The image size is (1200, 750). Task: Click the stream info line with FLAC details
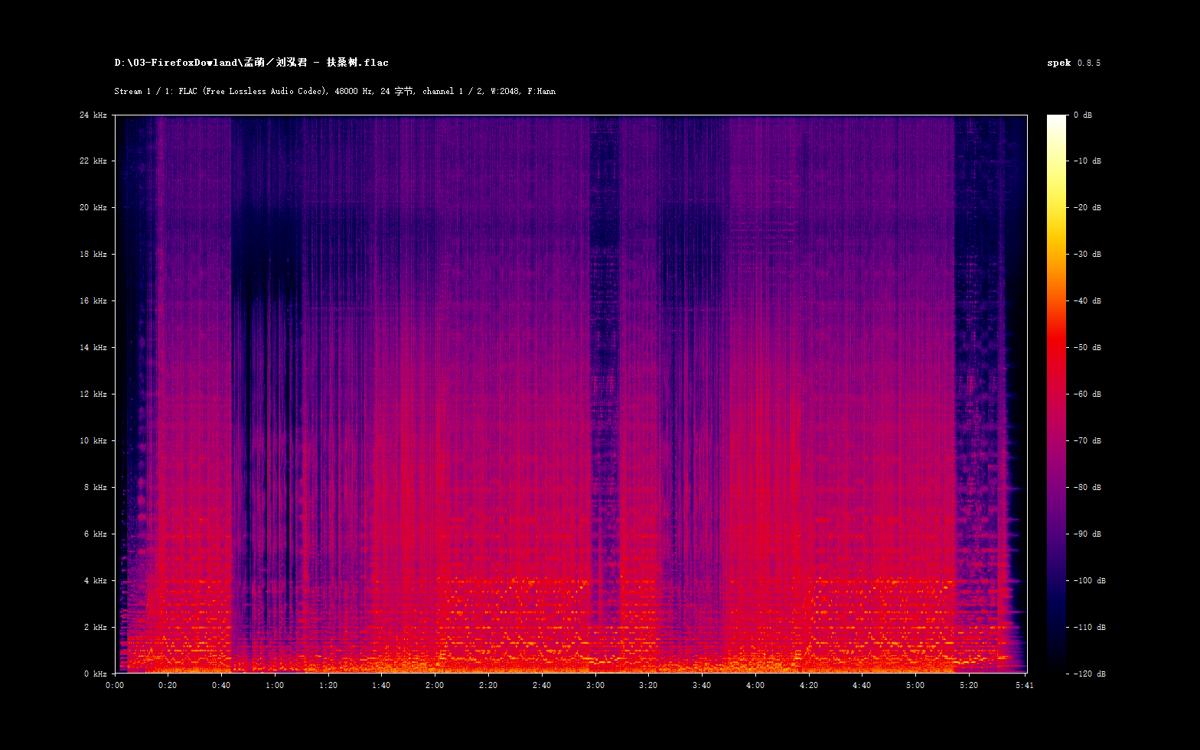coord(334,91)
